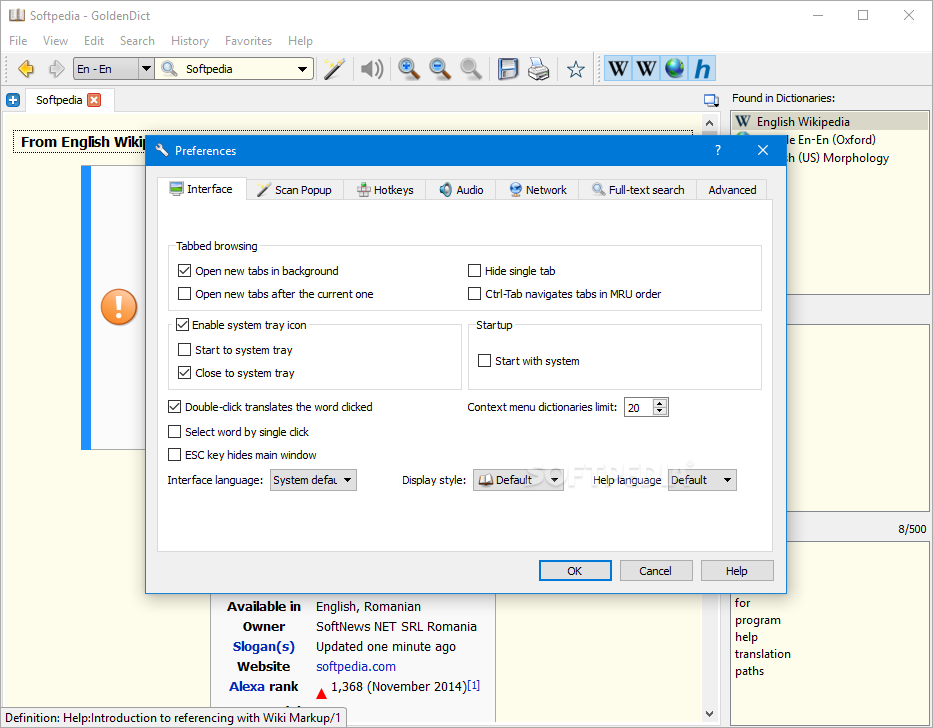Screen dimensions: 933x728
Task: Click the Preferences dialog question mark help
Action: 718,150
